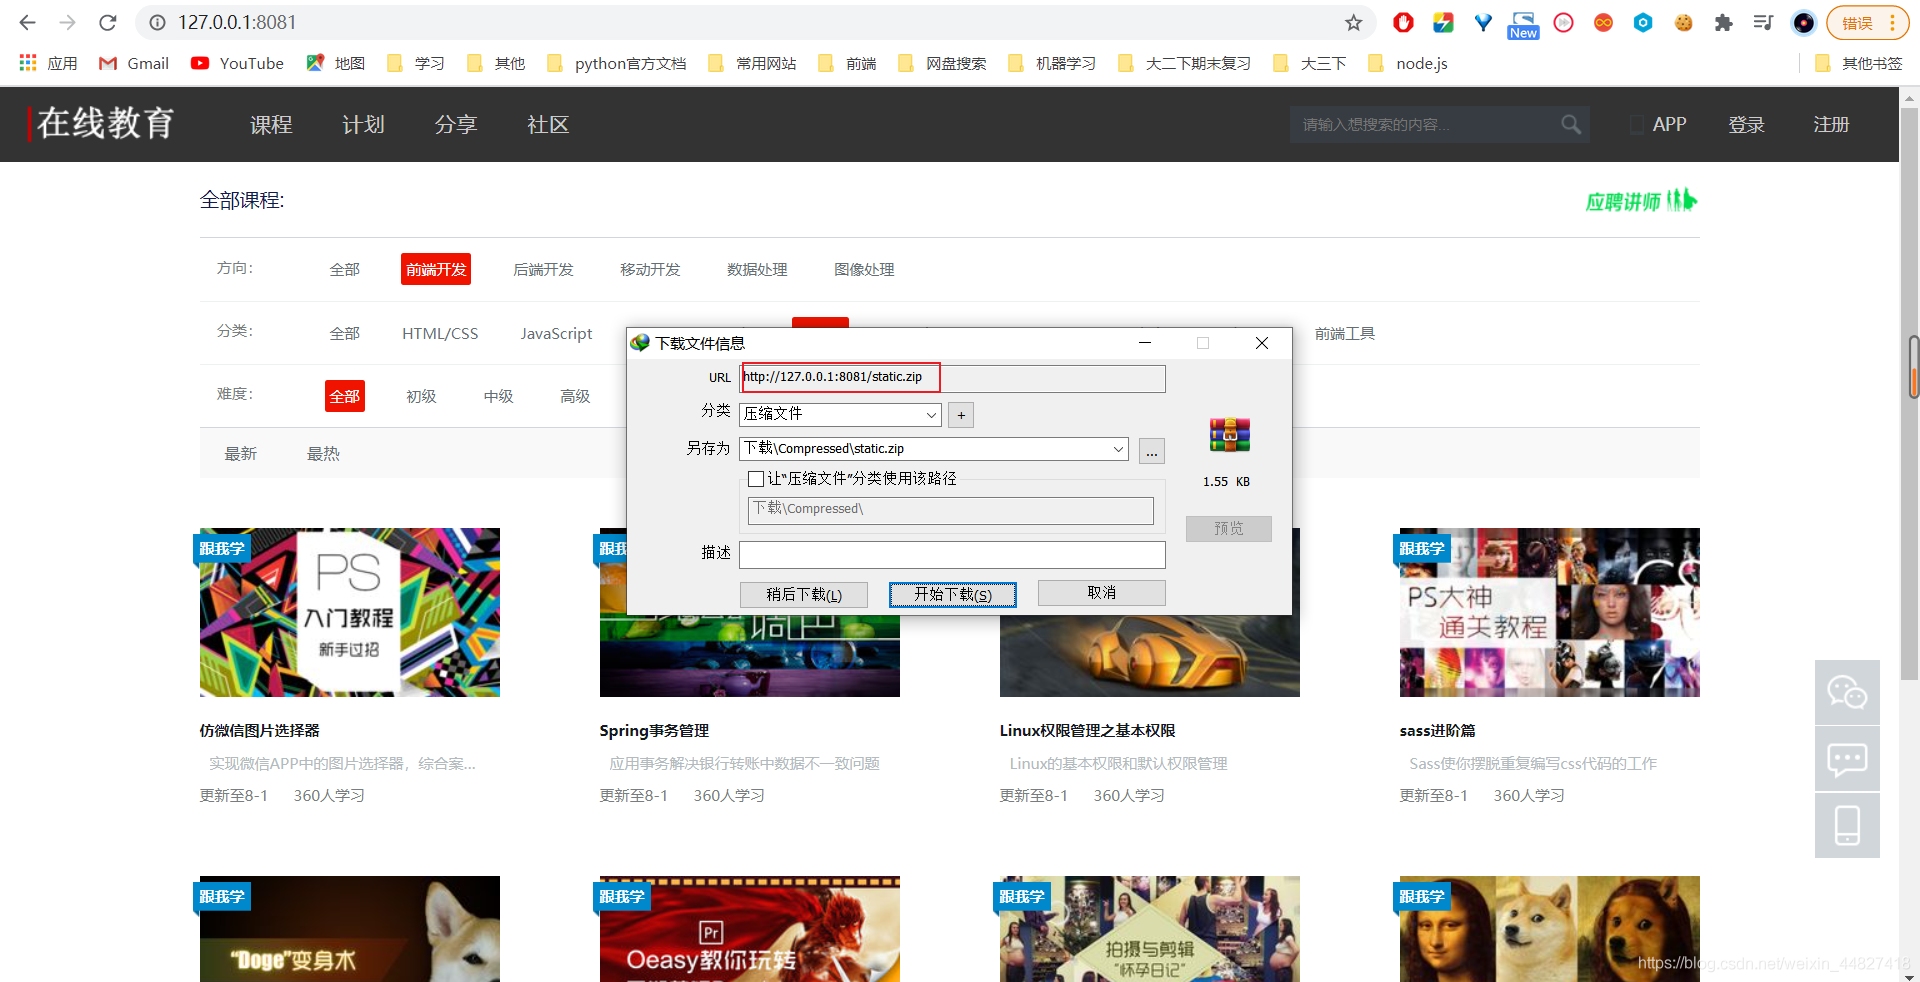
Task: Open the profile avatar icon
Action: [x=1803, y=22]
